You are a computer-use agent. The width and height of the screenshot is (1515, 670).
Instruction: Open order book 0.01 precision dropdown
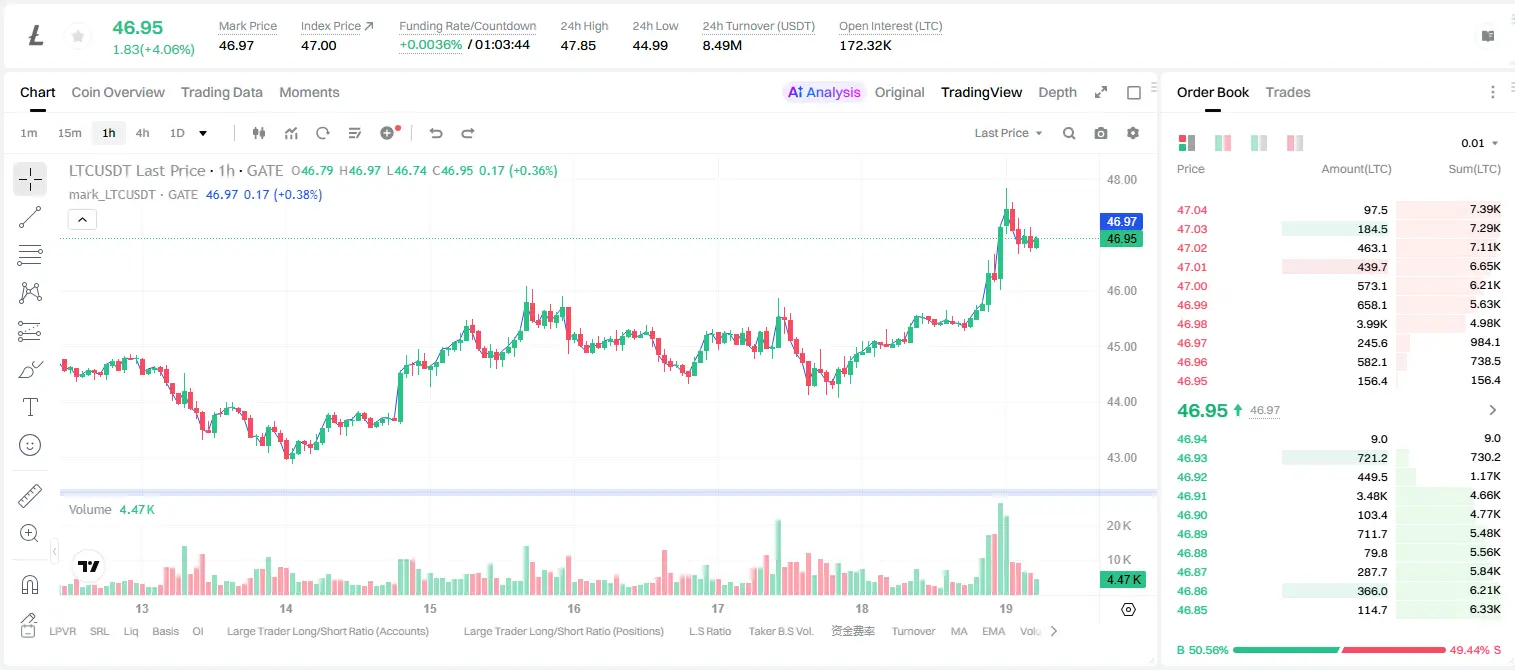pos(1480,143)
